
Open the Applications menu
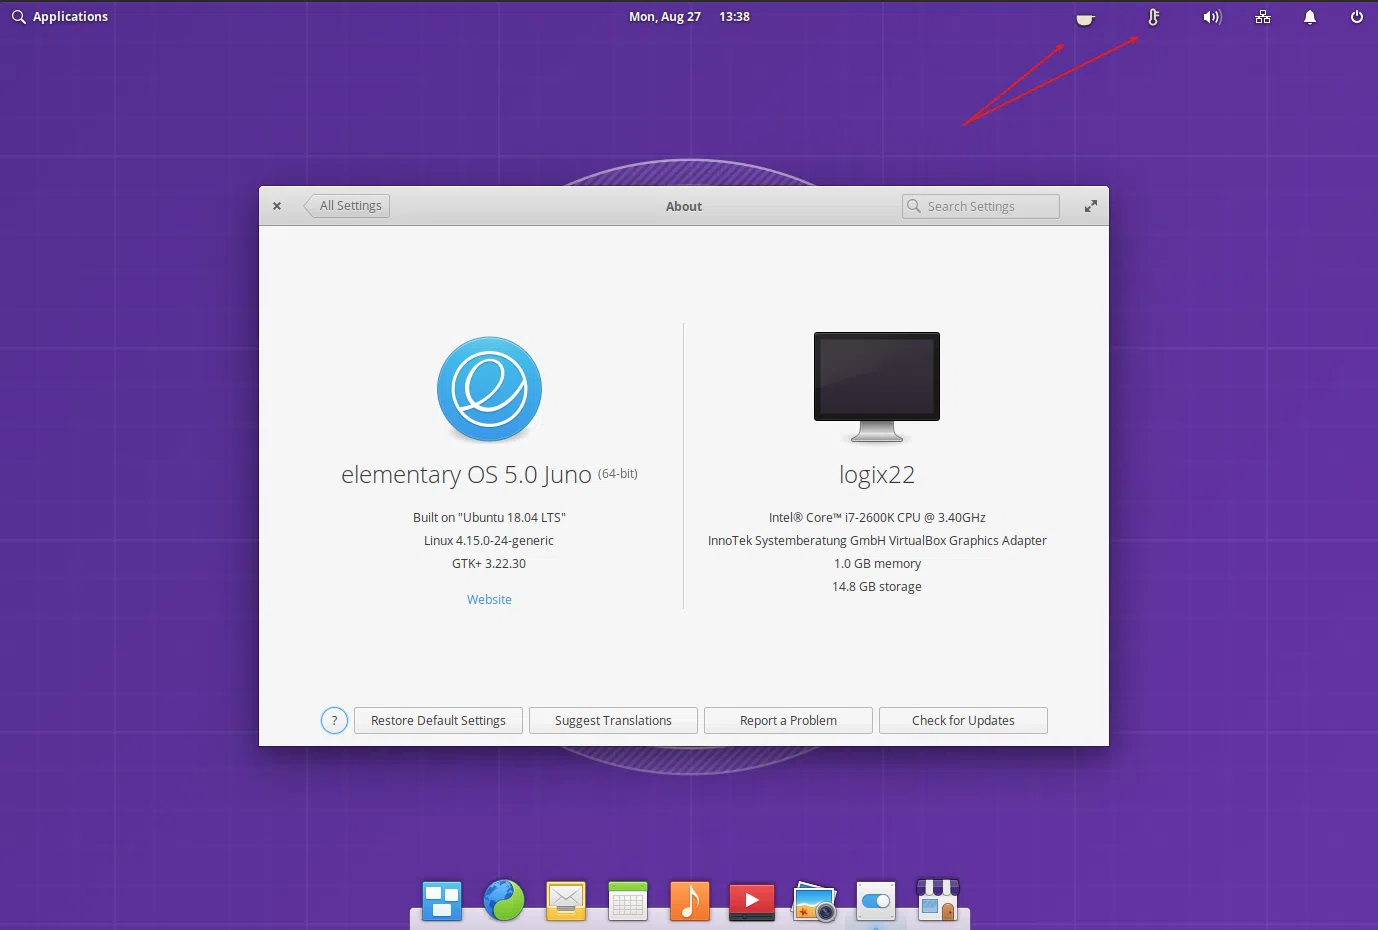[59, 16]
